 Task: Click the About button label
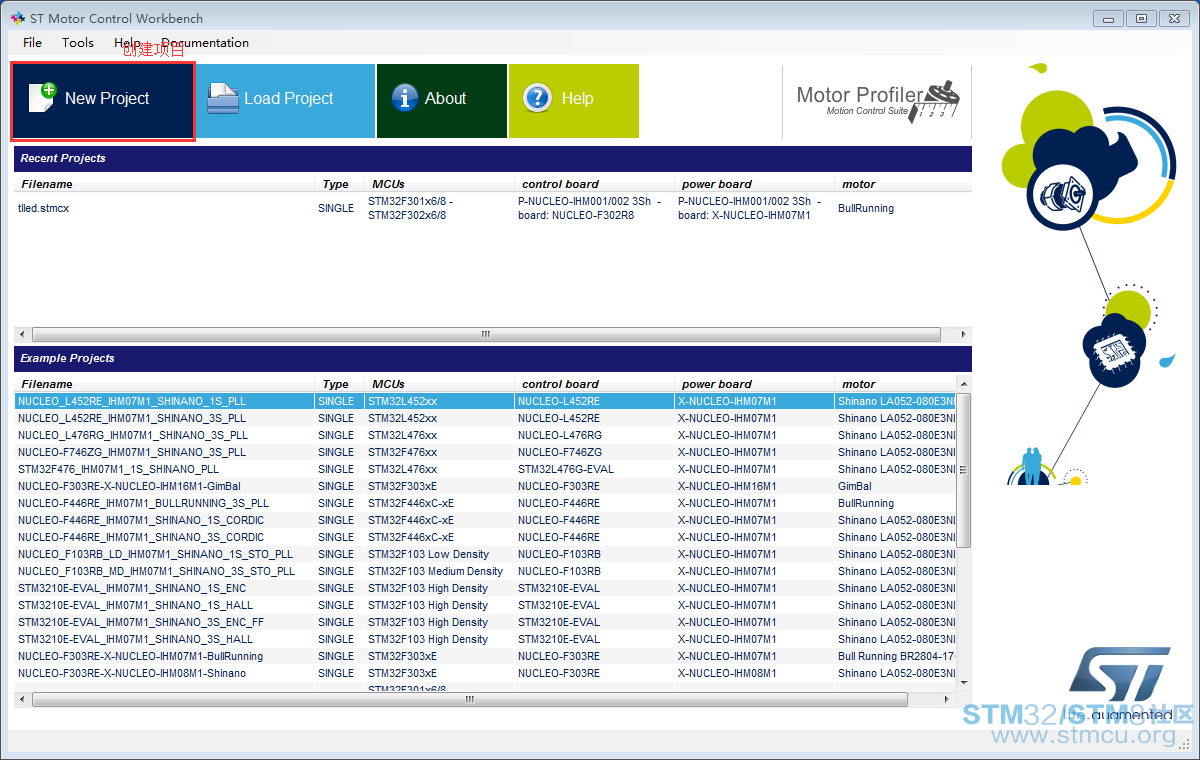445,98
